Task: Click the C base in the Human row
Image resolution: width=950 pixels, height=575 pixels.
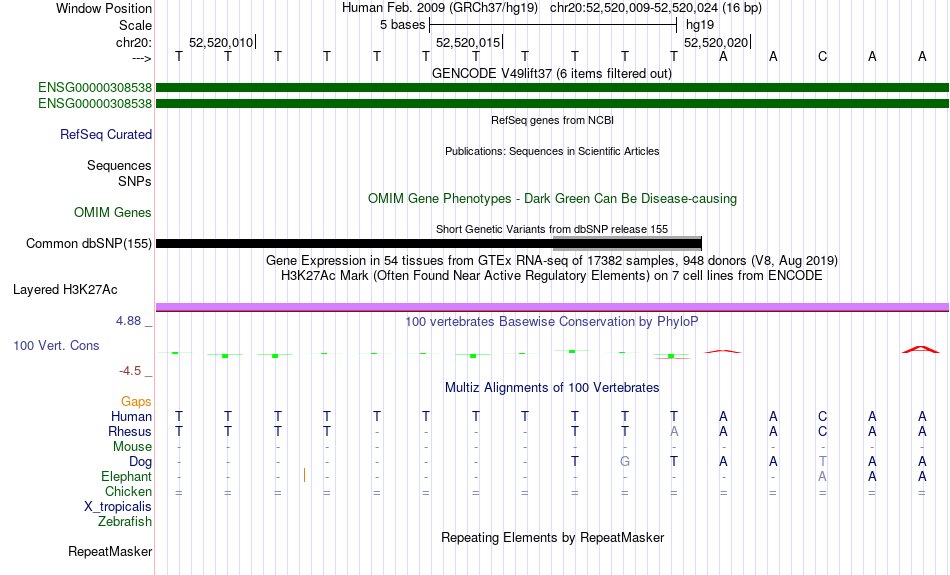Action: 822,416
